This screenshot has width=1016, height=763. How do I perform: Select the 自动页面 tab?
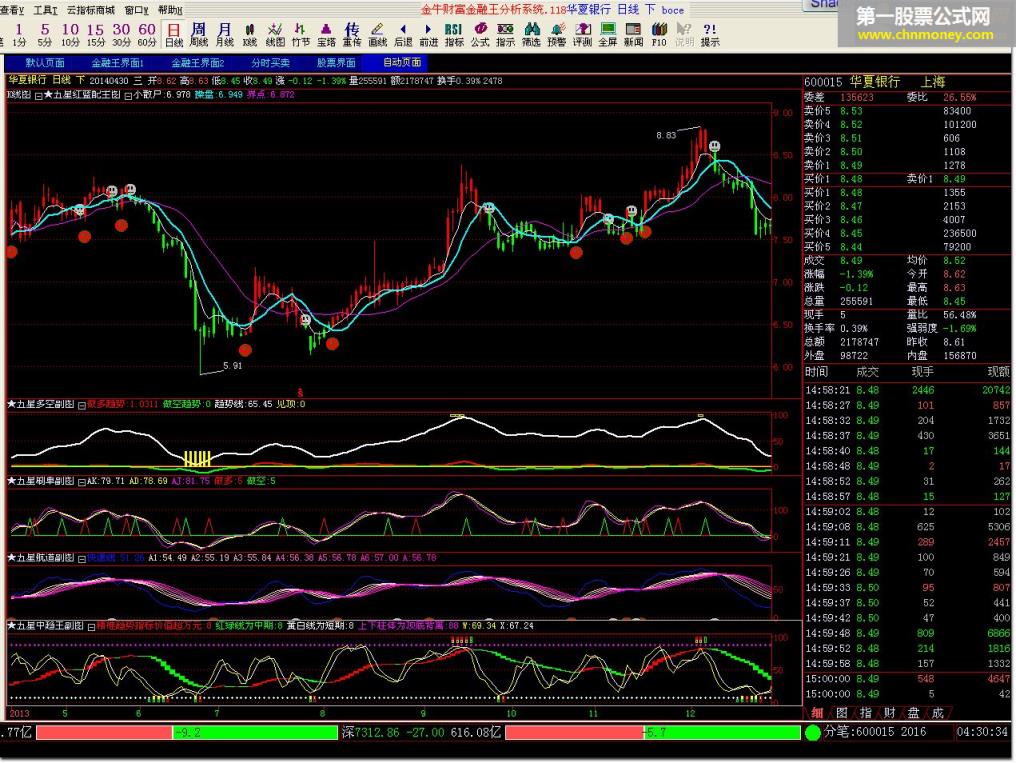point(402,62)
